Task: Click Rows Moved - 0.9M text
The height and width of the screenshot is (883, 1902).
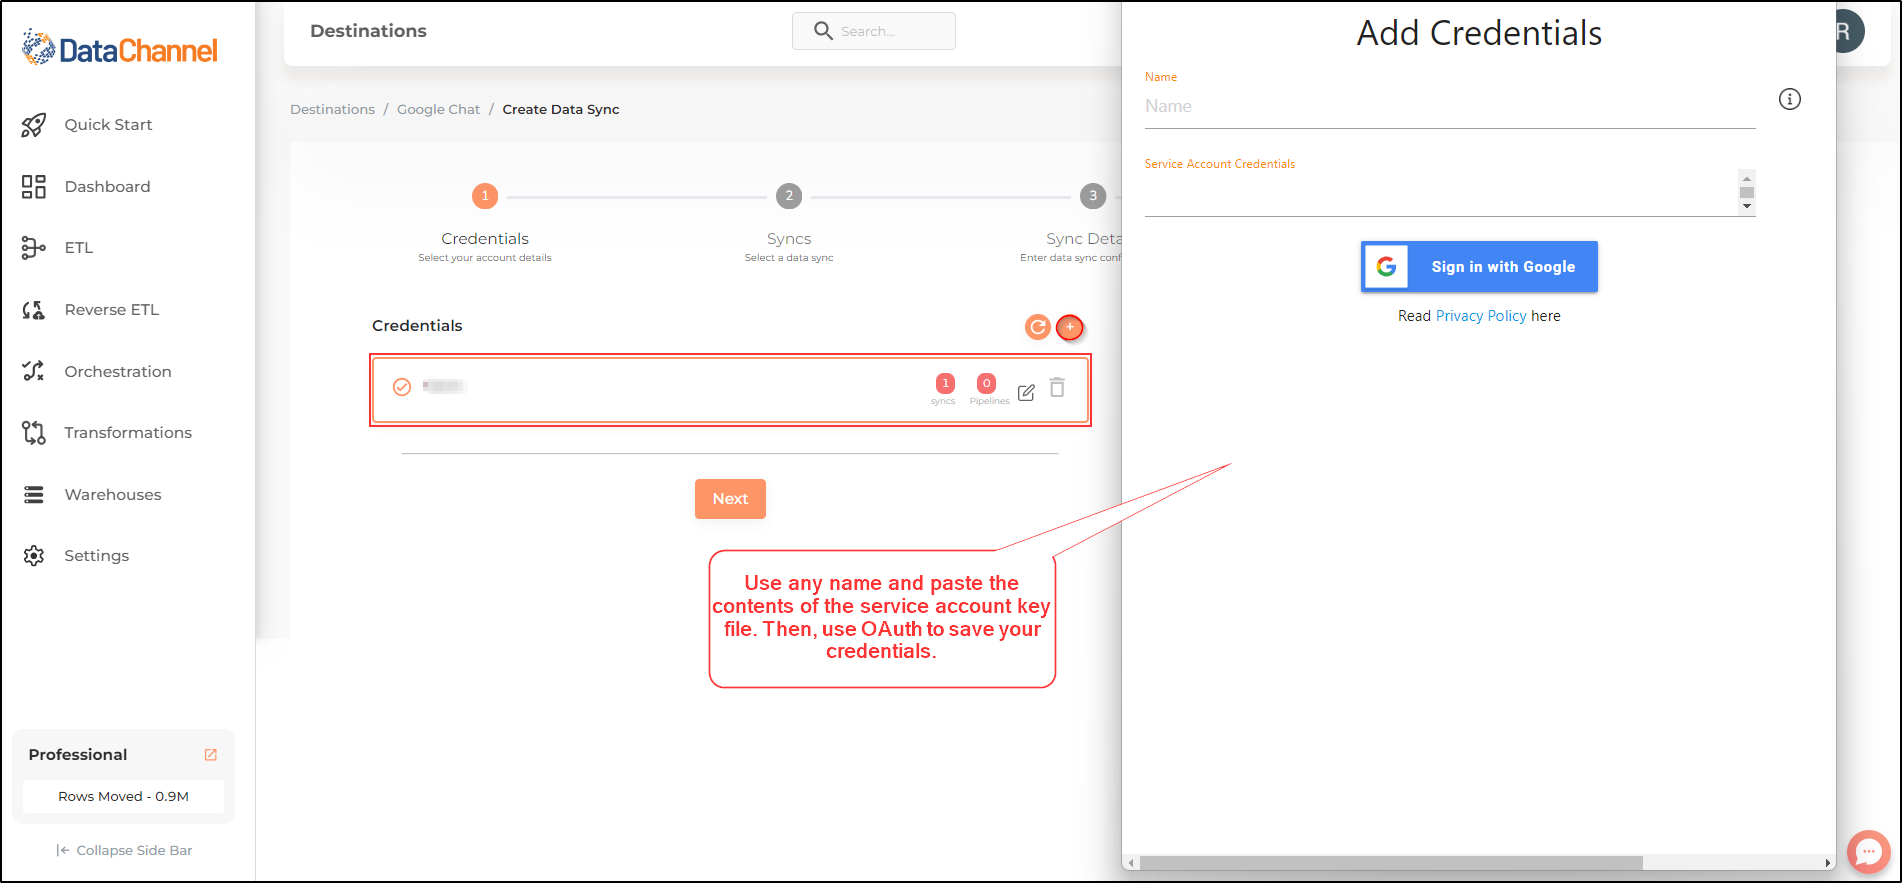Action: pyautogui.click(x=123, y=797)
